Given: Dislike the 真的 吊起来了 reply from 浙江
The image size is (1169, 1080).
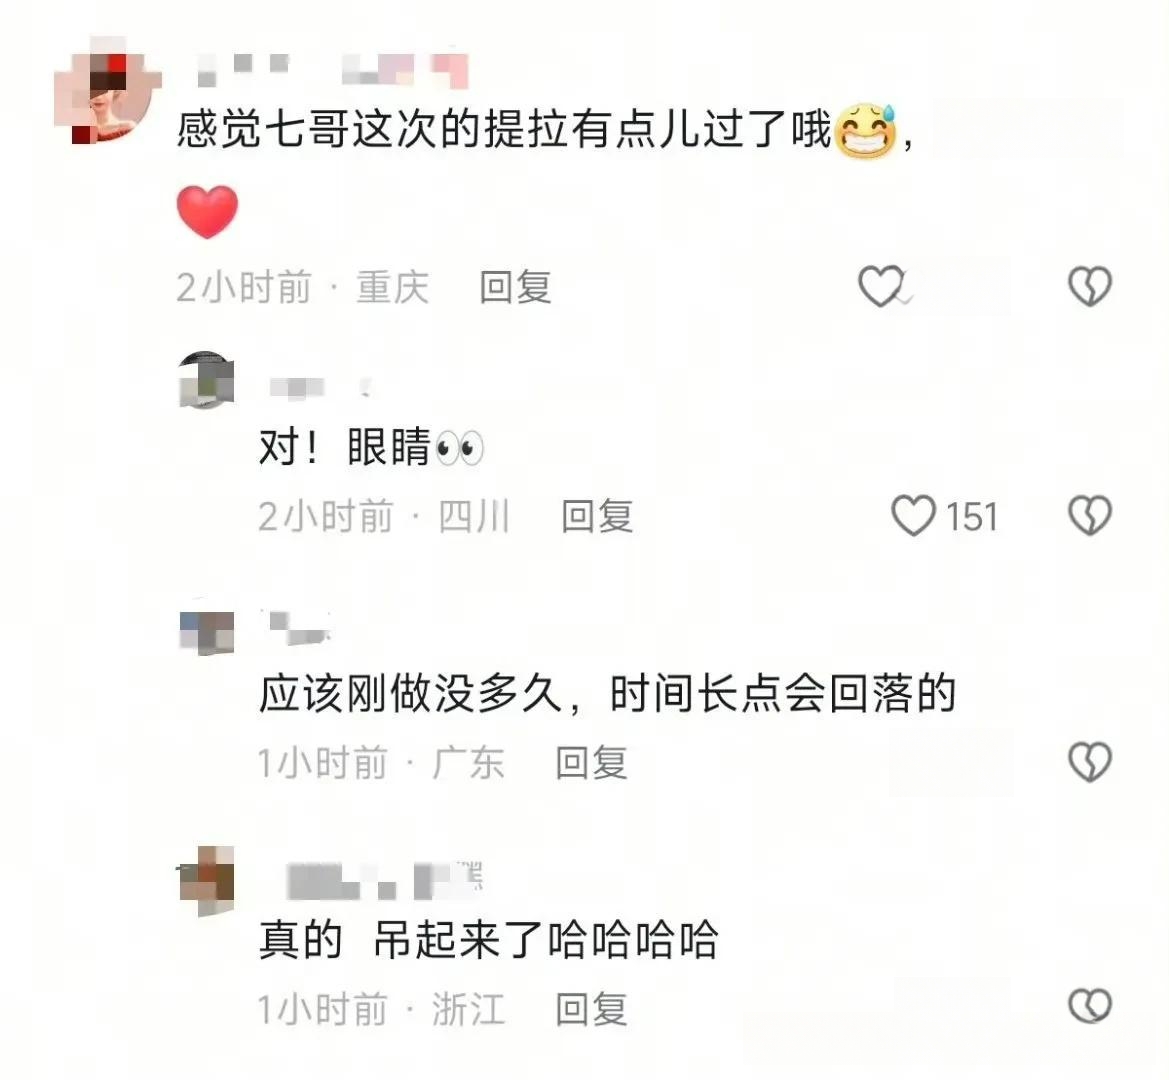Looking at the screenshot, I should pyautogui.click(x=1090, y=1006).
